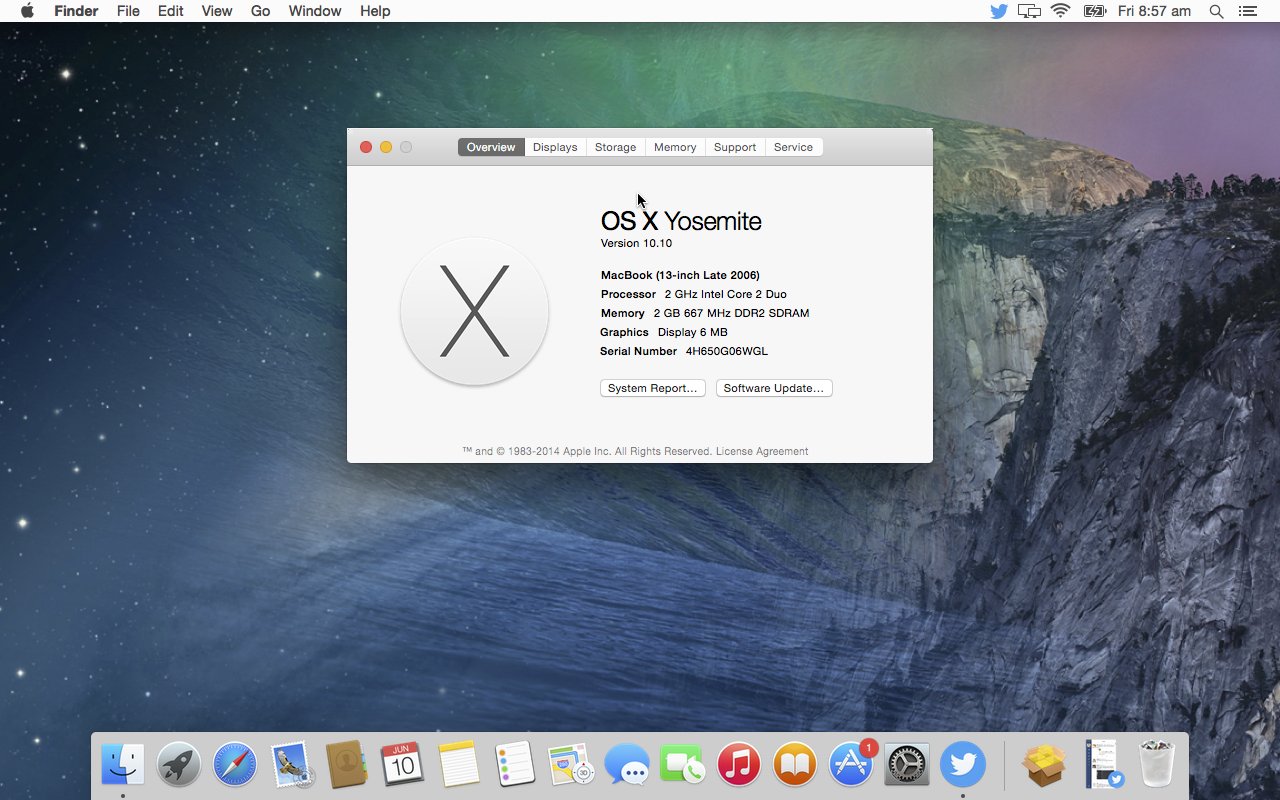Open App Store icon with badge

(852, 765)
